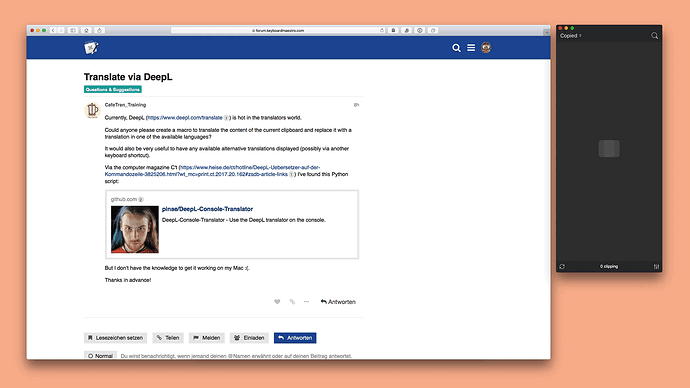This screenshot has width=690, height=388.
Task: Click the Melden button
Action: pos(207,338)
